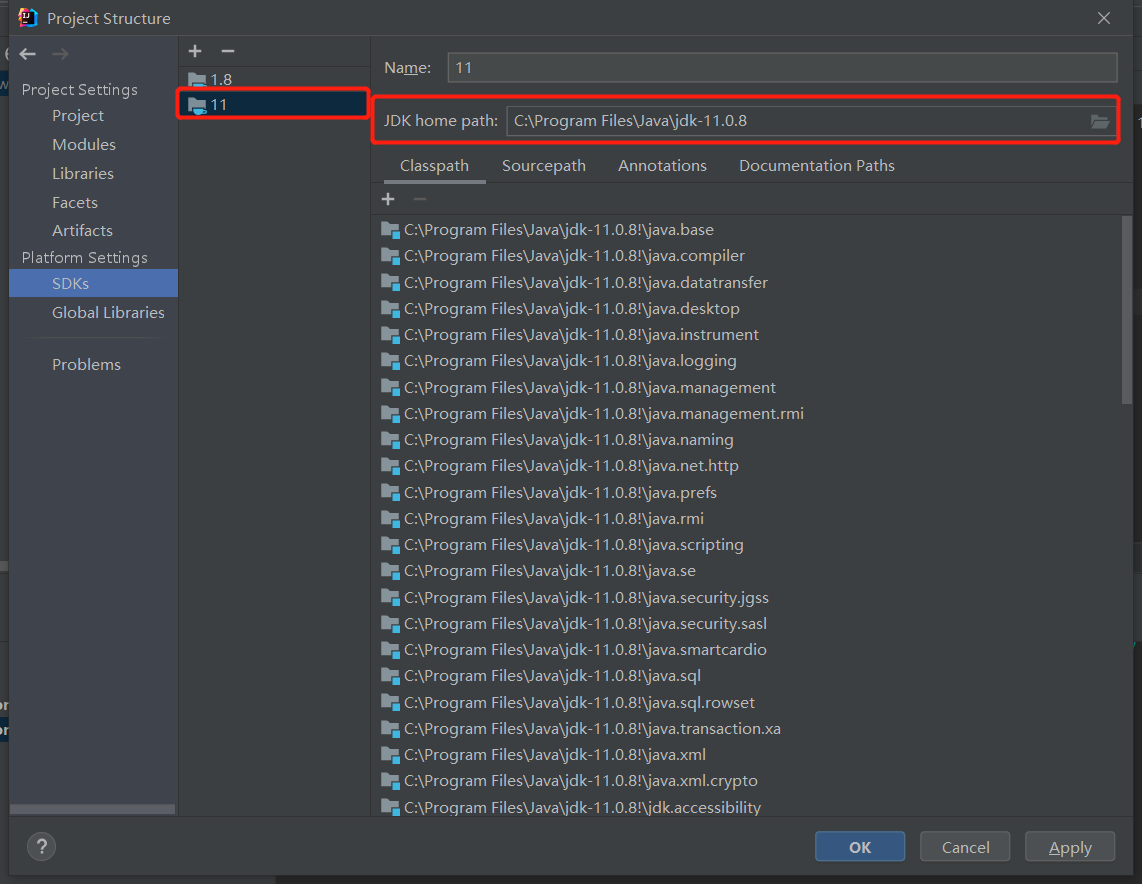Click the back navigation arrow
This screenshot has width=1142, height=884.
(28, 53)
